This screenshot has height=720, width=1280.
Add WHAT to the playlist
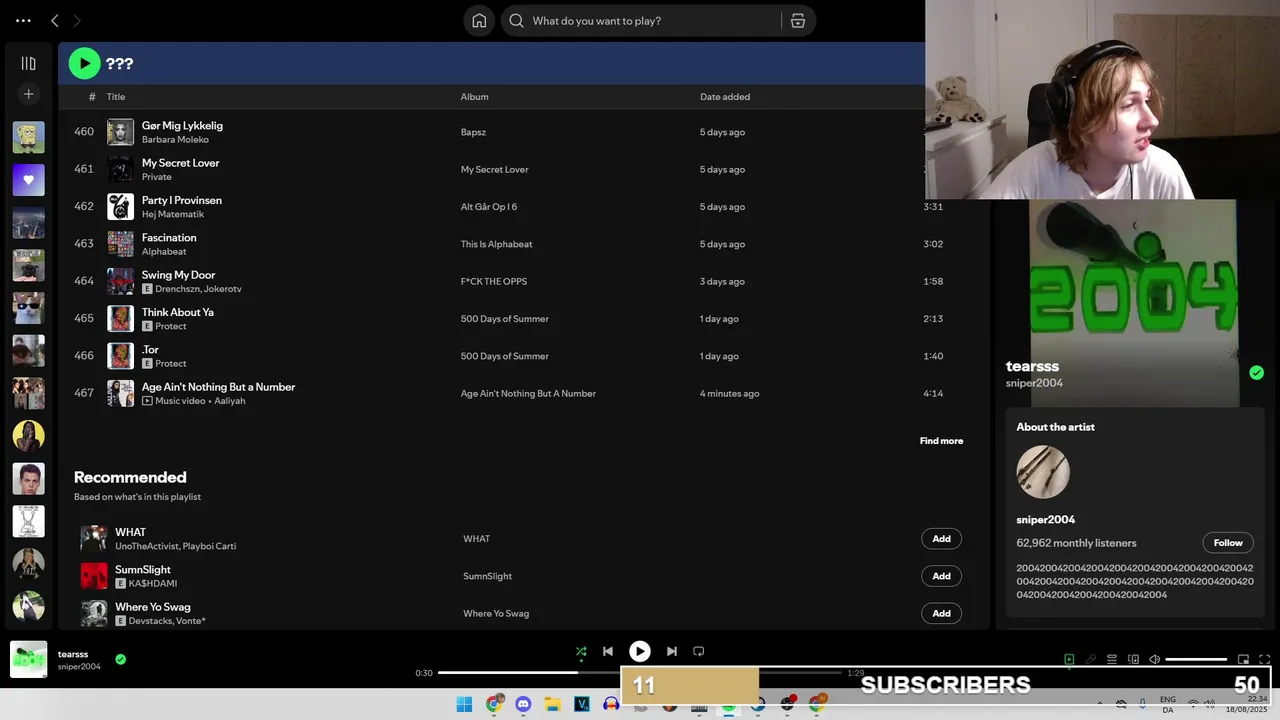click(941, 539)
